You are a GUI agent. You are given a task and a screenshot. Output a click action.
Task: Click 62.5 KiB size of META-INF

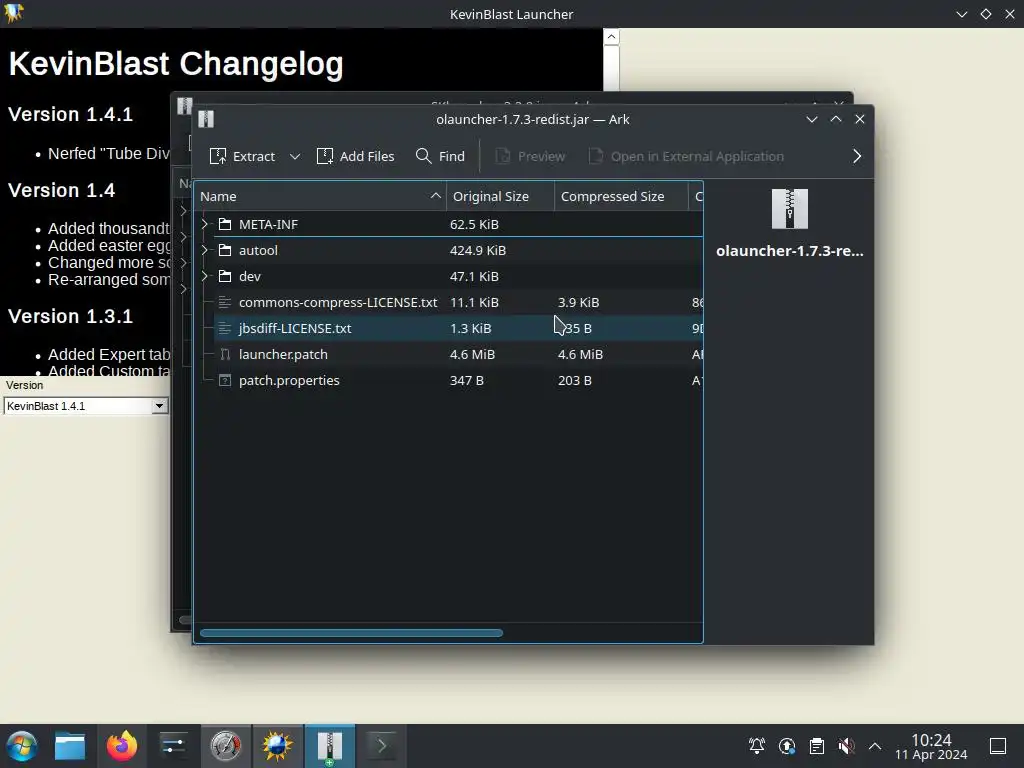coord(474,224)
